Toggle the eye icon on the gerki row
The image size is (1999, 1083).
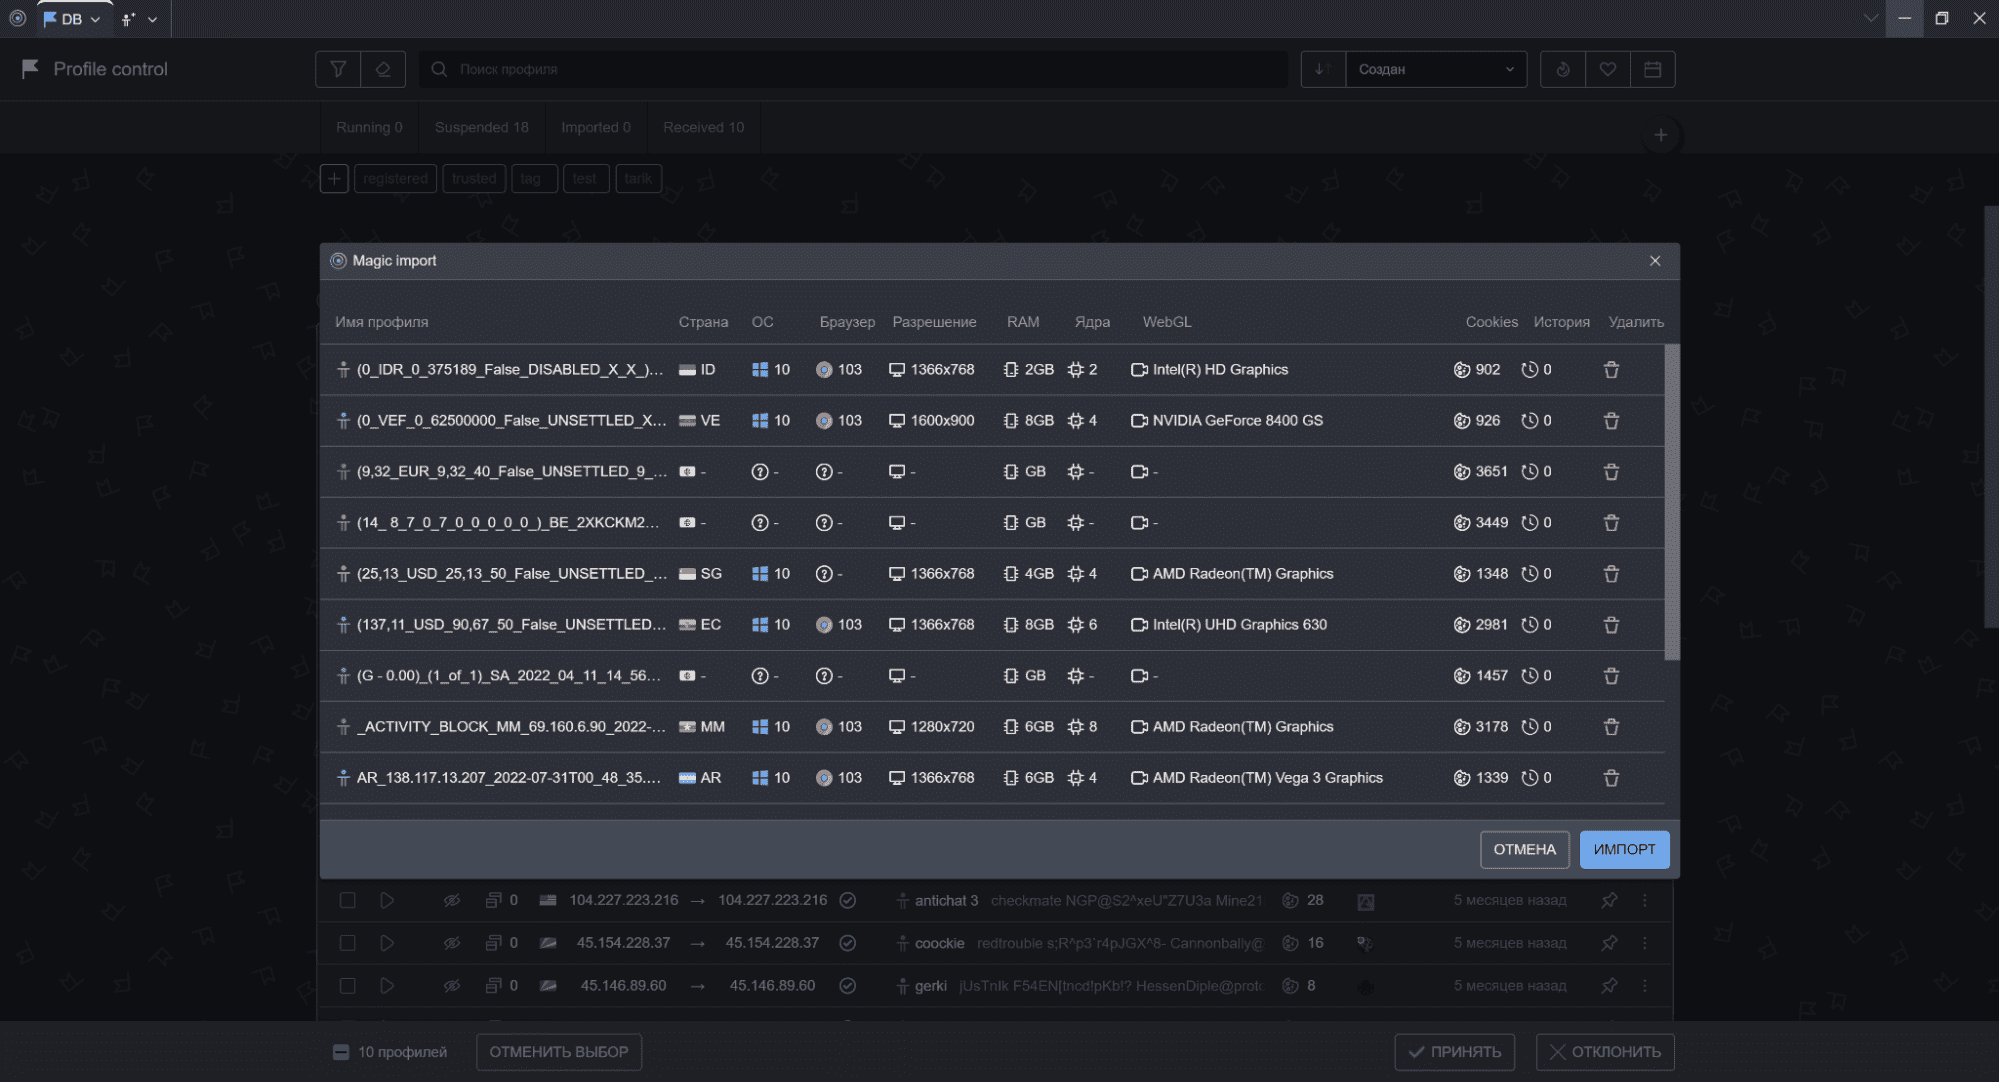point(452,986)
